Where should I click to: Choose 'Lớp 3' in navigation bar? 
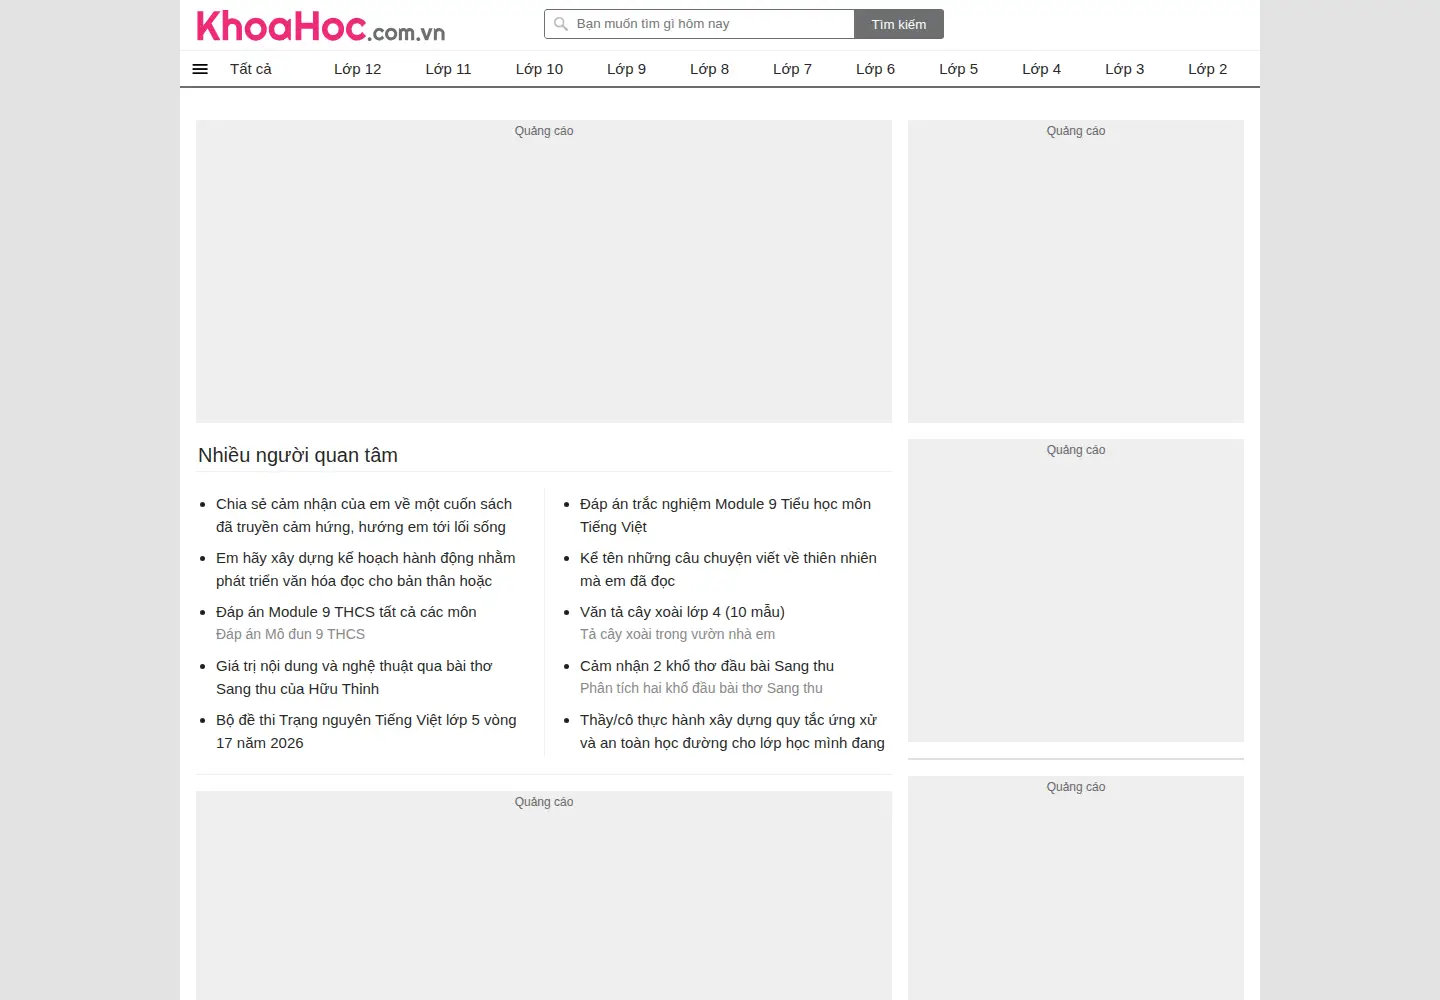click(x=1125, y=69)
